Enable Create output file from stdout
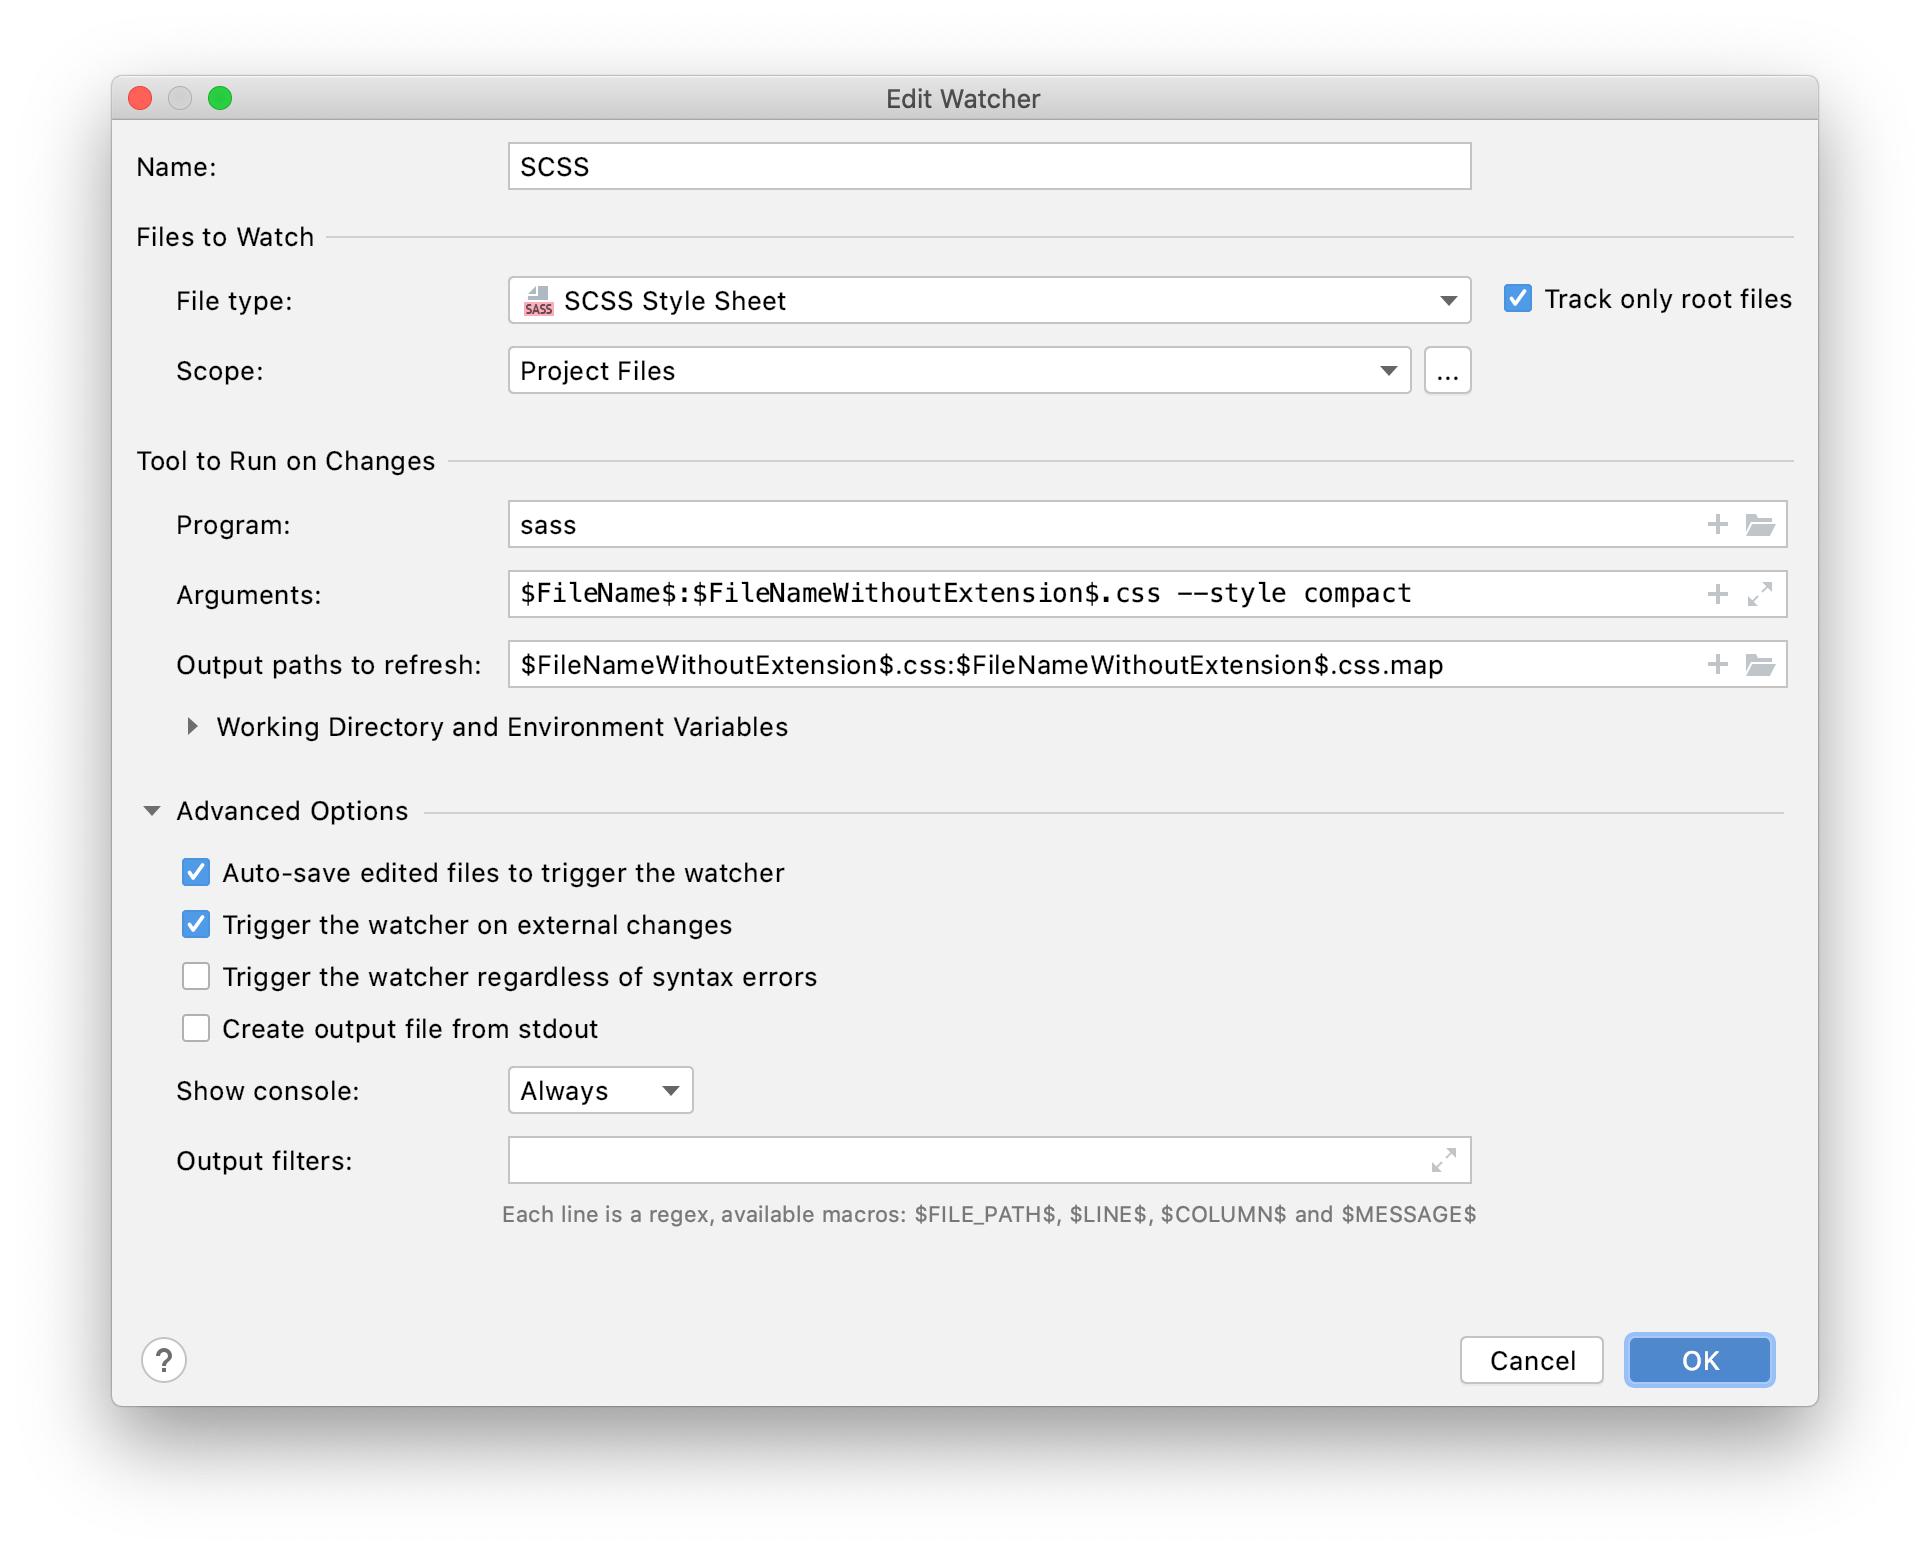This screenshot has height=1554, width=1930. (196, 1028)
